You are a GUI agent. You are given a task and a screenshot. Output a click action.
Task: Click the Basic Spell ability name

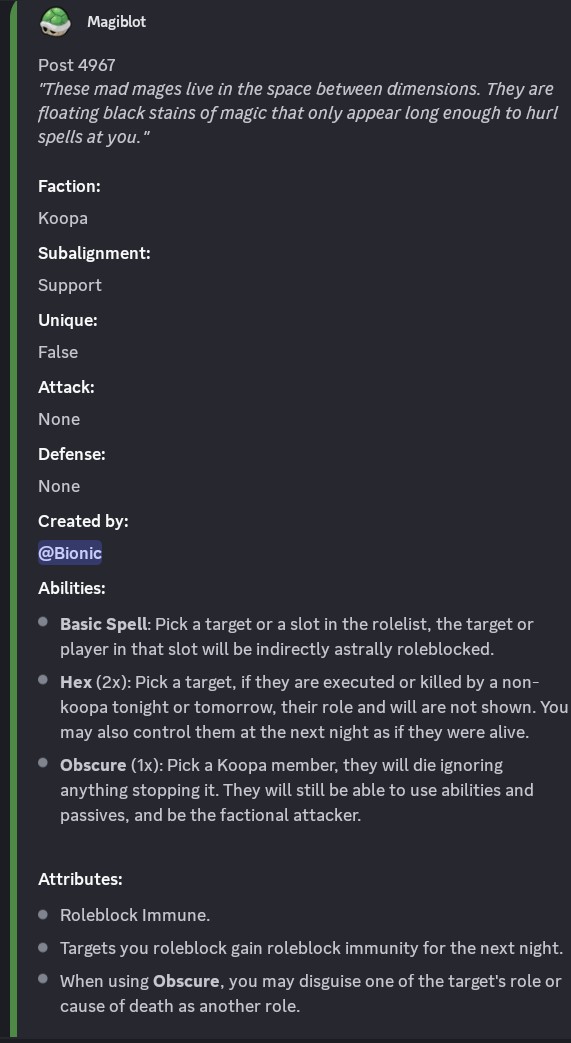103,625
